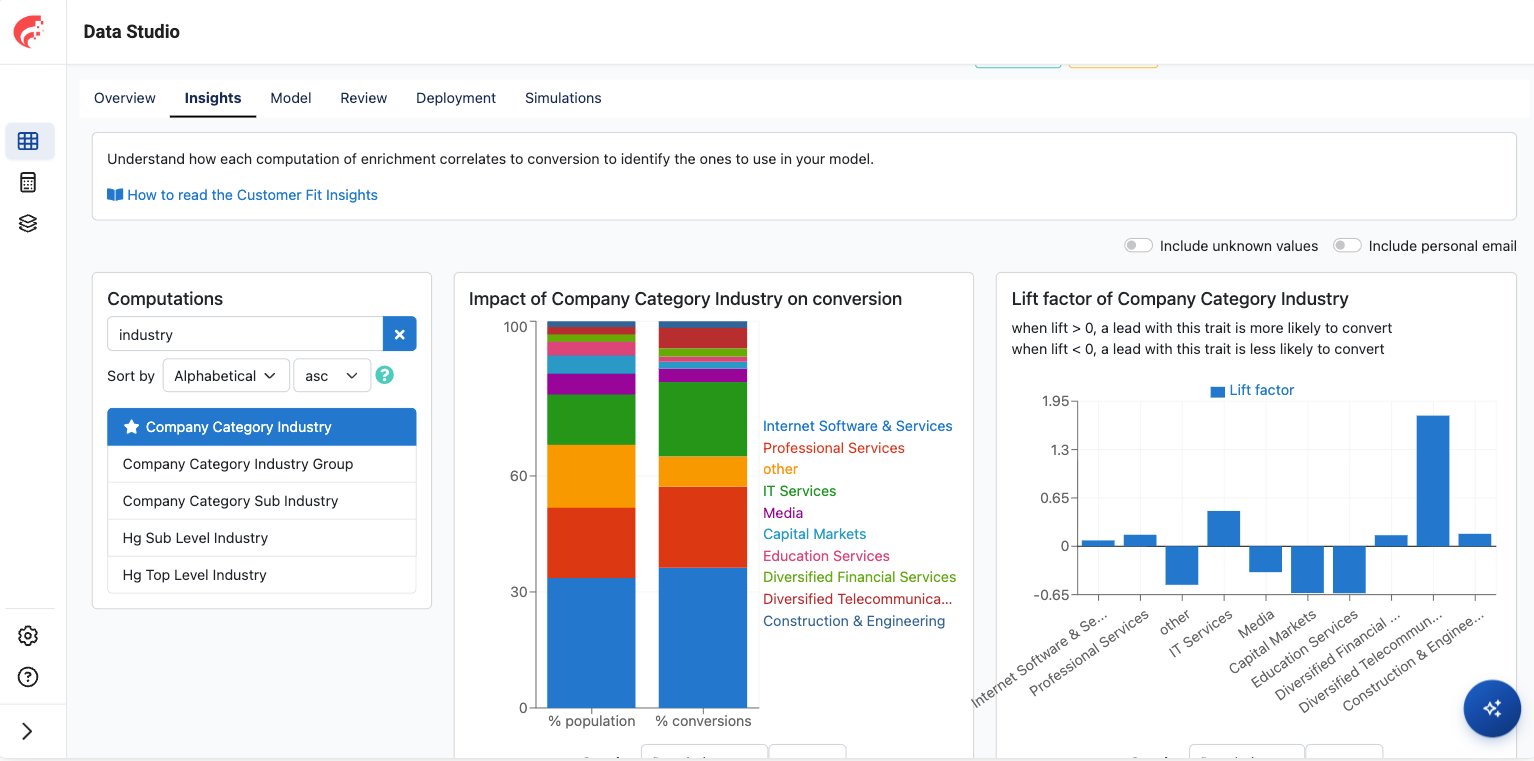
Task: Open How to read the Customer Fit Insights link
Action: pos(252,195)
